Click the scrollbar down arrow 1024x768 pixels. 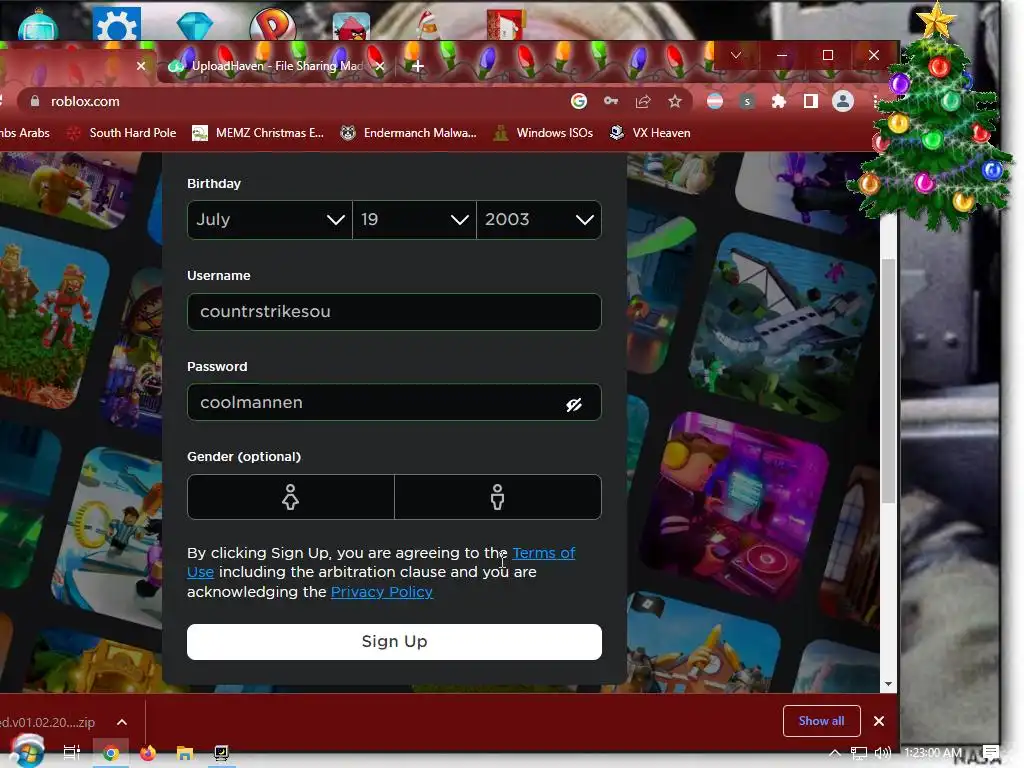point(888,684)
